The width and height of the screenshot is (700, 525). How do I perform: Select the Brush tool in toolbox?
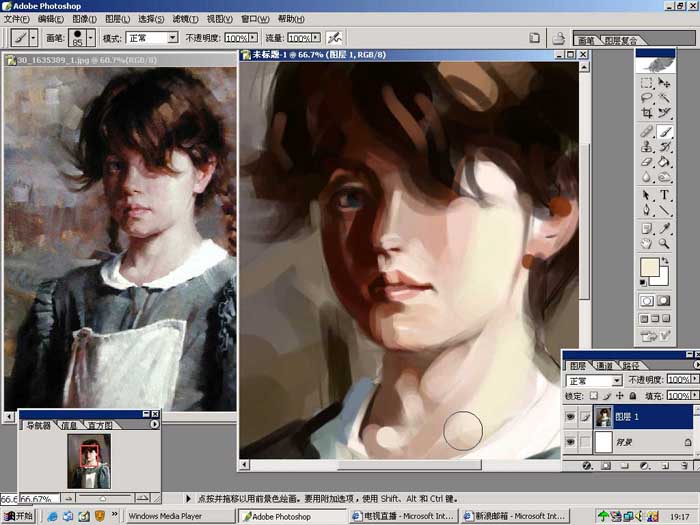point(664,132)
